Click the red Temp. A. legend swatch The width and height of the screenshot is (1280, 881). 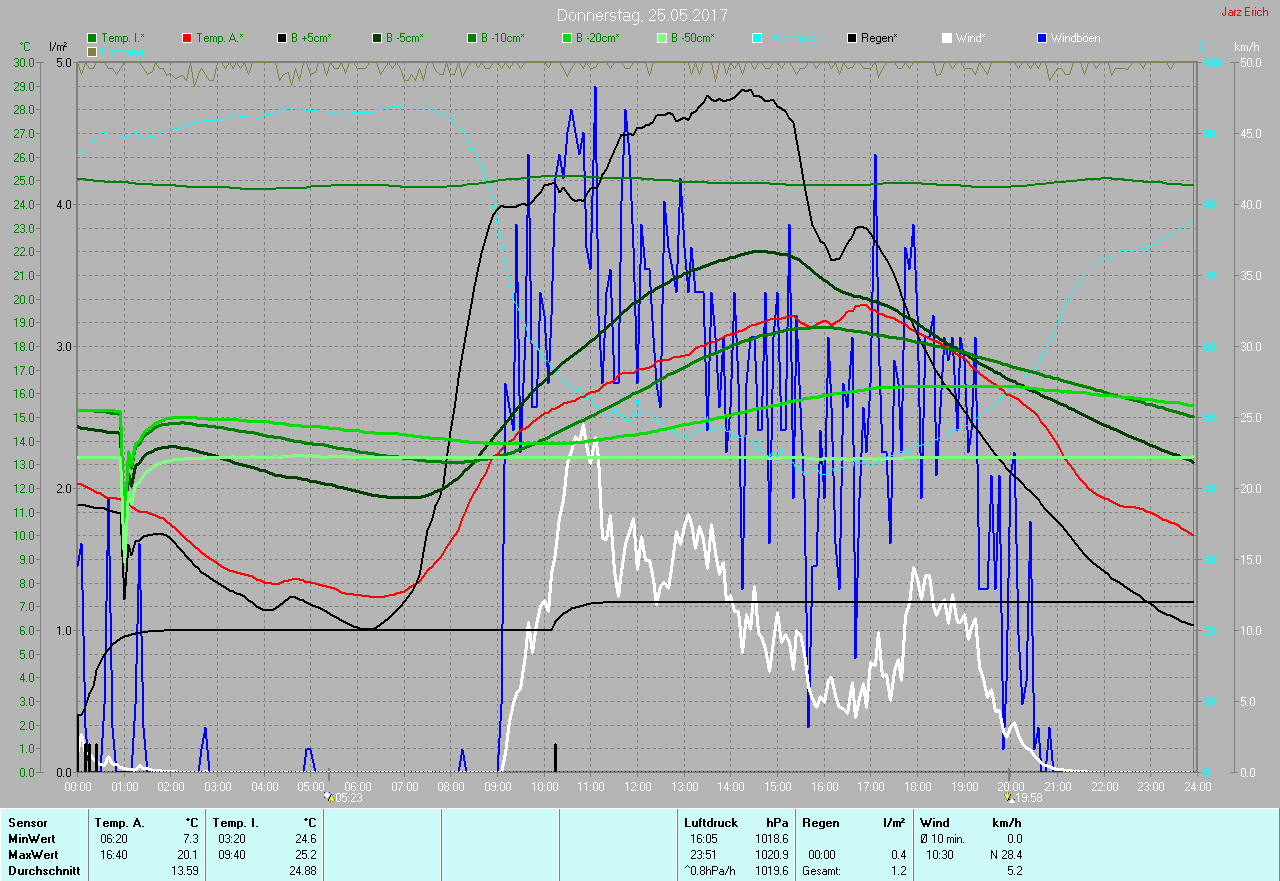click(187, 38)
